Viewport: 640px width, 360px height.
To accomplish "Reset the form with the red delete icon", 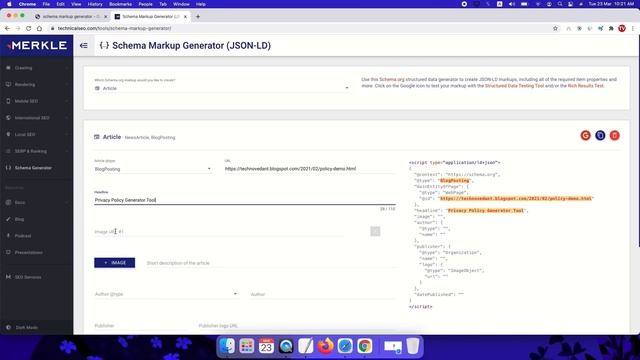I will click(x=614, y=136).
